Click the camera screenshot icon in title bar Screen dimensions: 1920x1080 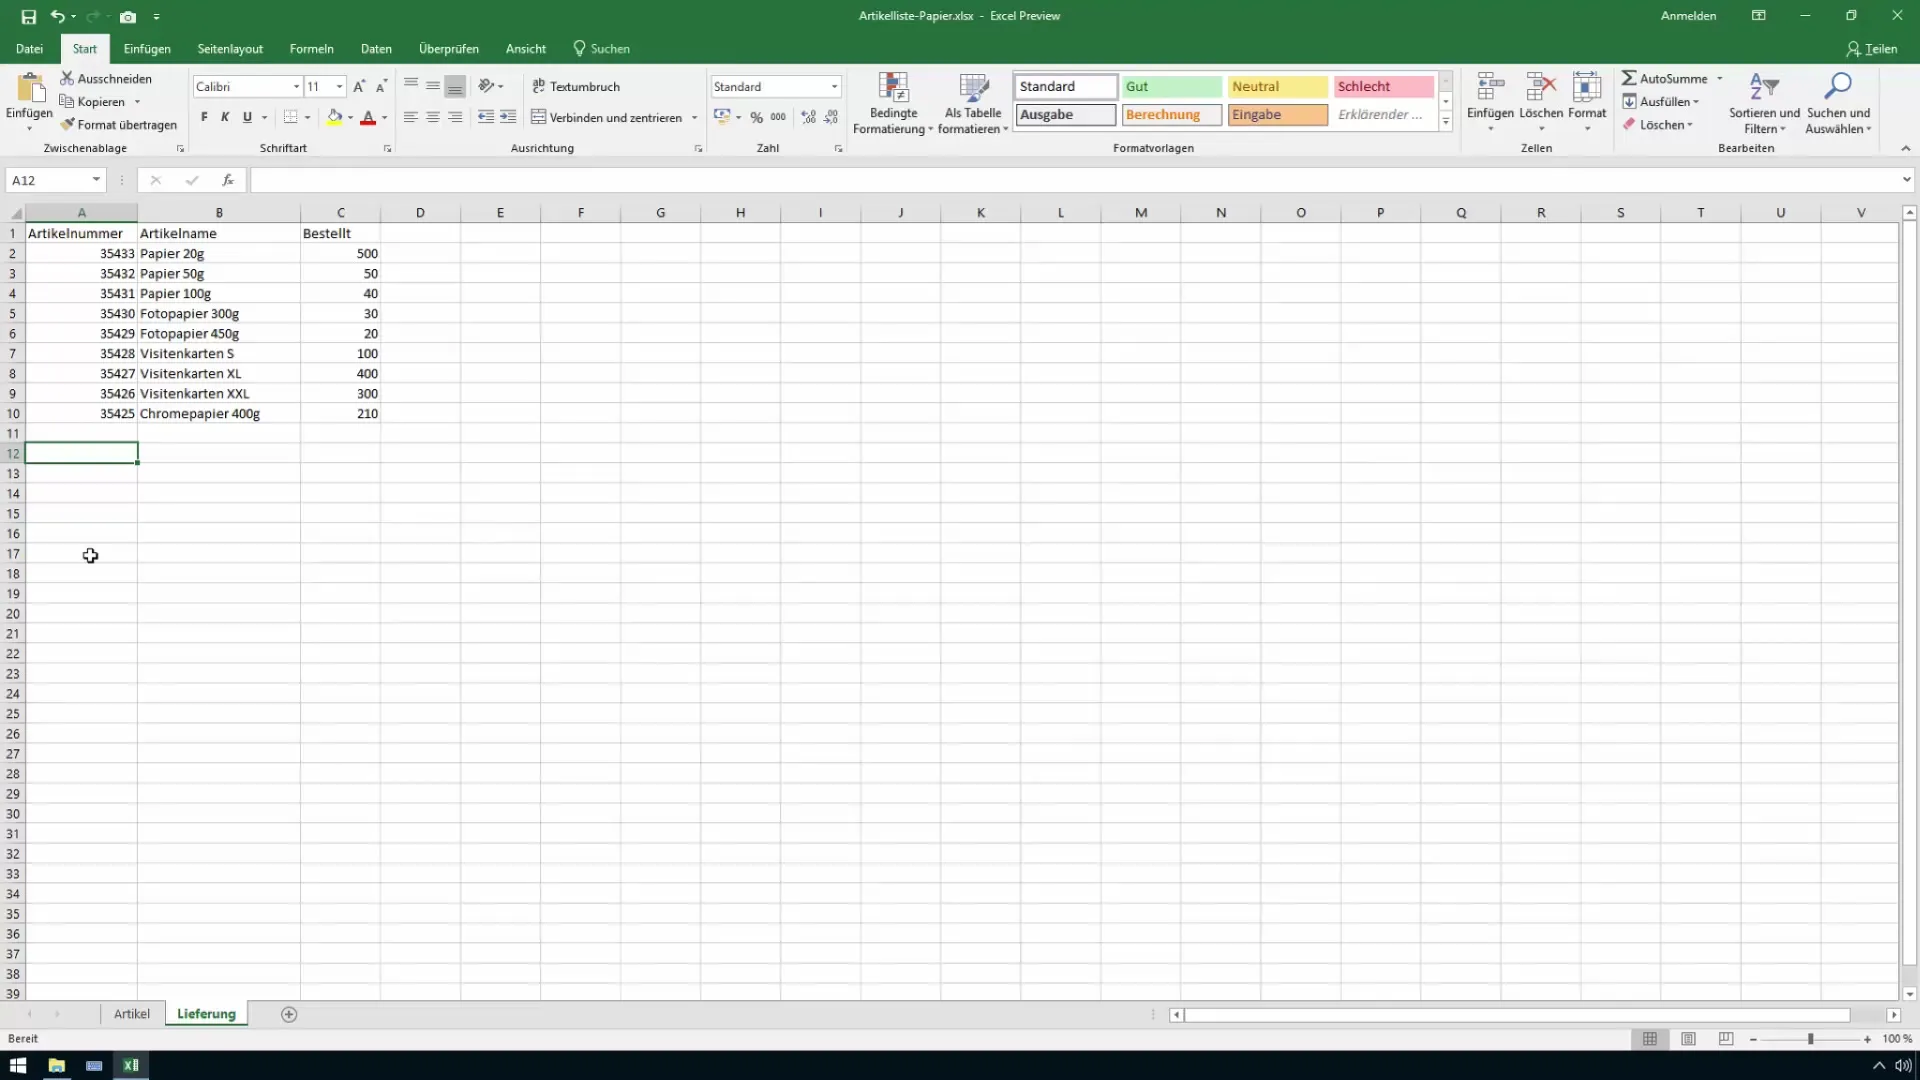coord(128,16)
